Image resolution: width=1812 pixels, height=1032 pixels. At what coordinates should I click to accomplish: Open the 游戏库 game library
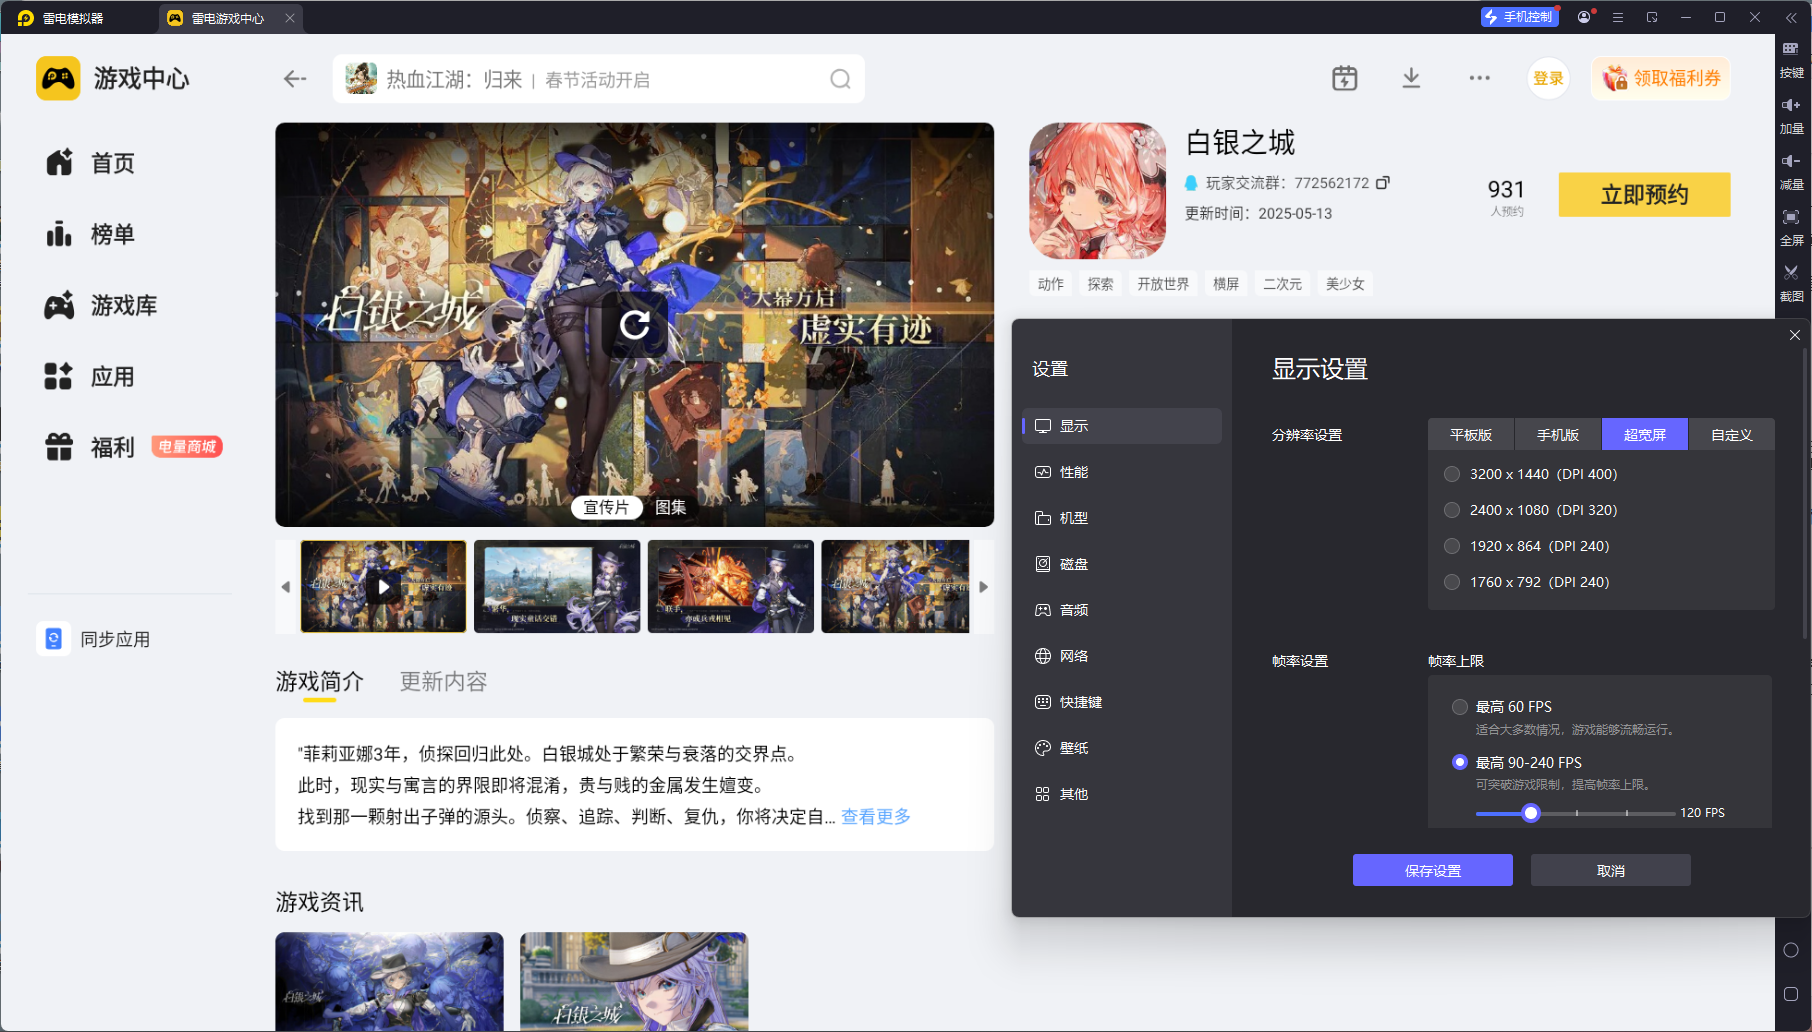pos(100,305)
